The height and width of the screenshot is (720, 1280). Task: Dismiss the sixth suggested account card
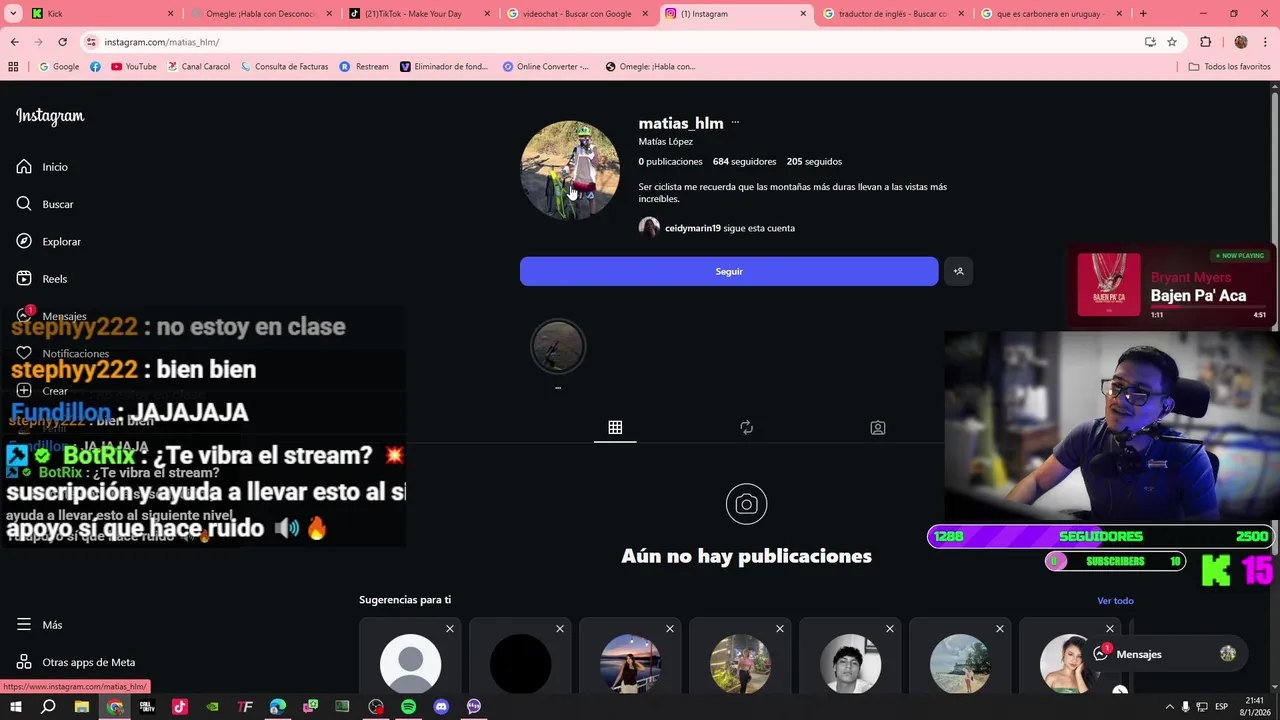pos(1000,629)
